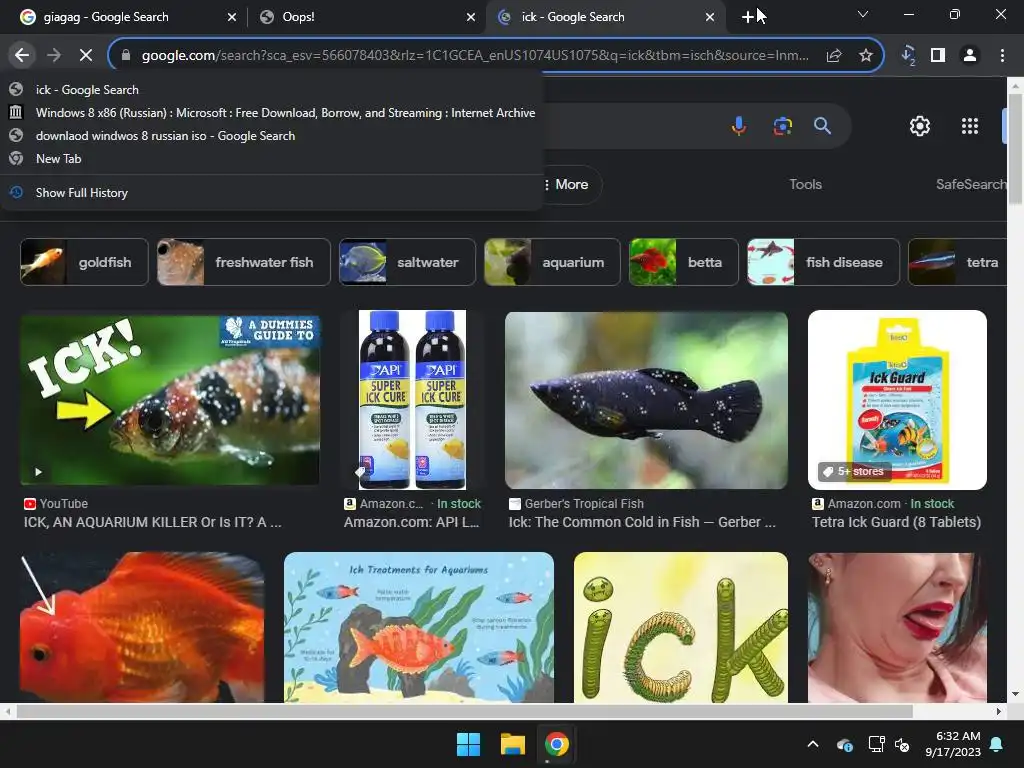1024x768 pixels.
Task: Select 'ick - Google Search' history entry
Action: pyautogui.click(x=272, y=89)
